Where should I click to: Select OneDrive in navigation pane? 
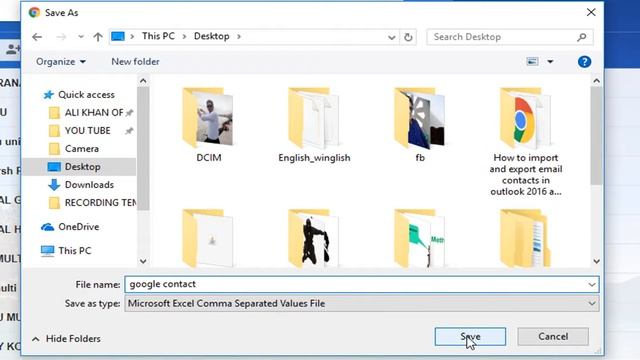pos(78,227)
